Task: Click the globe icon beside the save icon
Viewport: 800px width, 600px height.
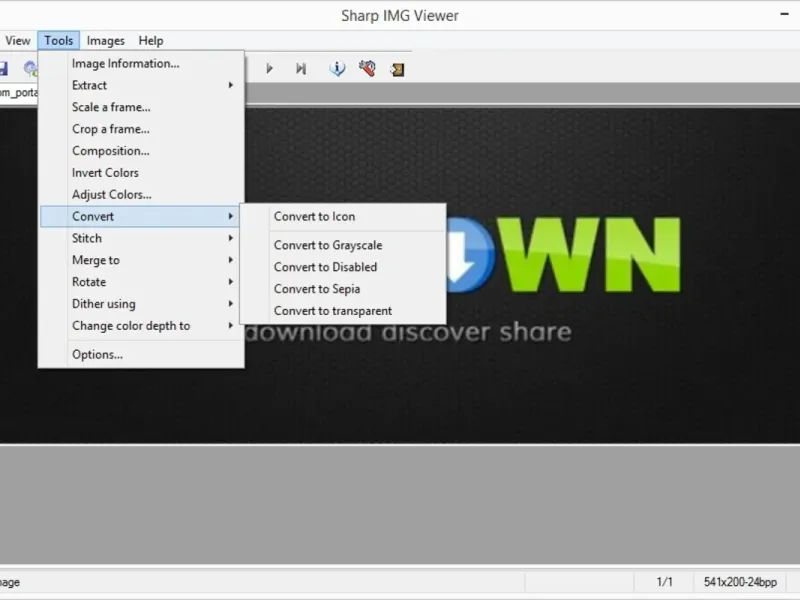Action: [x=31, y=68]
